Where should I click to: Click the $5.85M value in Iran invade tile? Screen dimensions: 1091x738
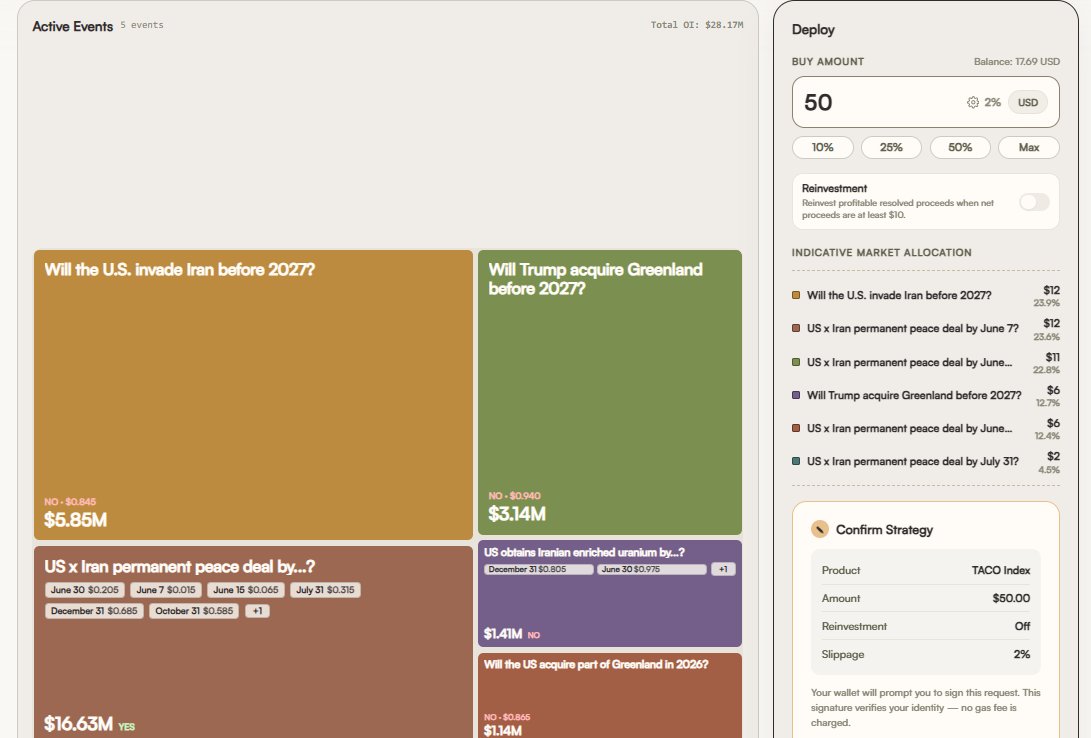[75, 520]
